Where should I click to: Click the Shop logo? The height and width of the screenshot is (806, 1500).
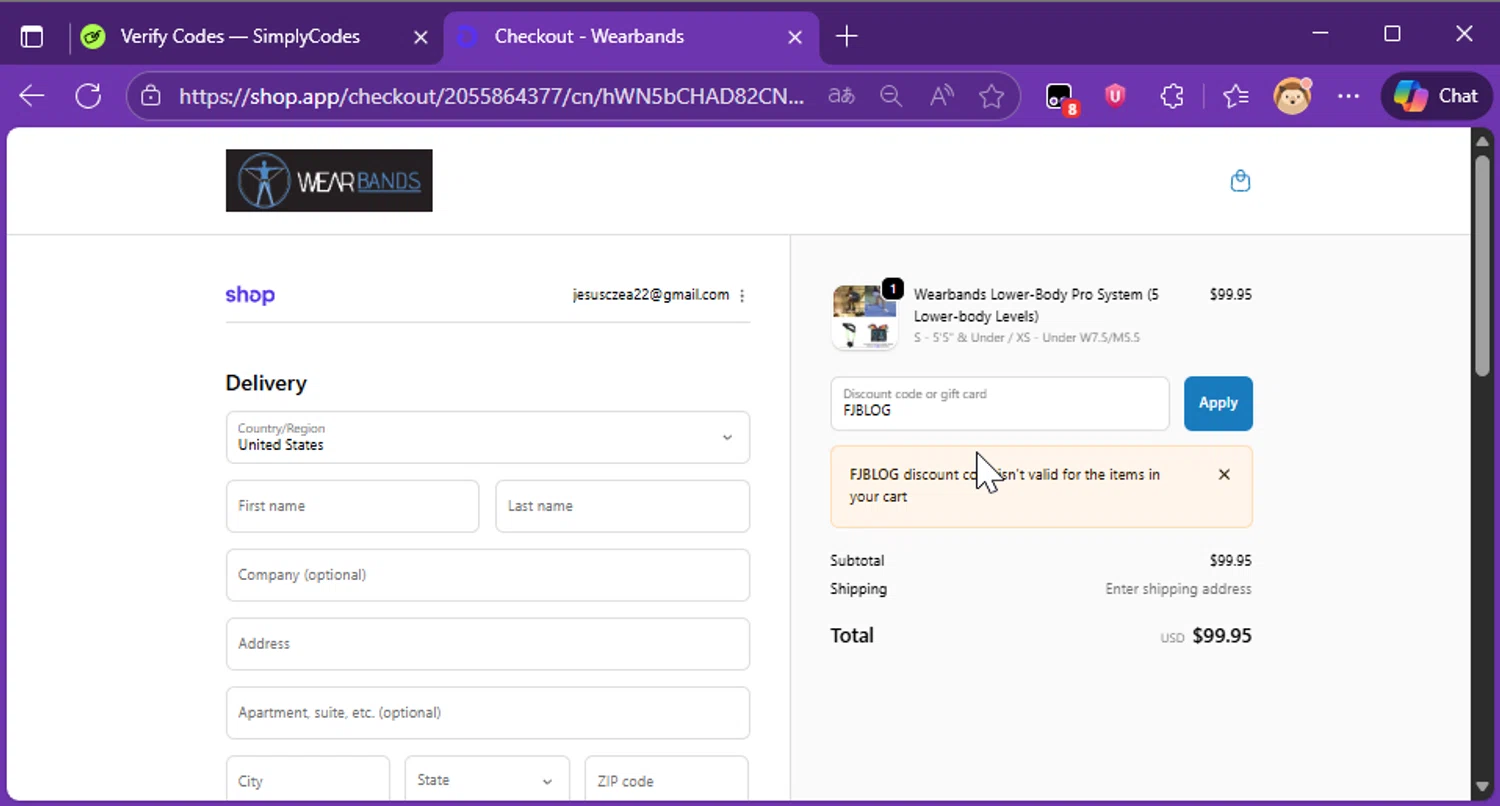click(x=250, y=295)
